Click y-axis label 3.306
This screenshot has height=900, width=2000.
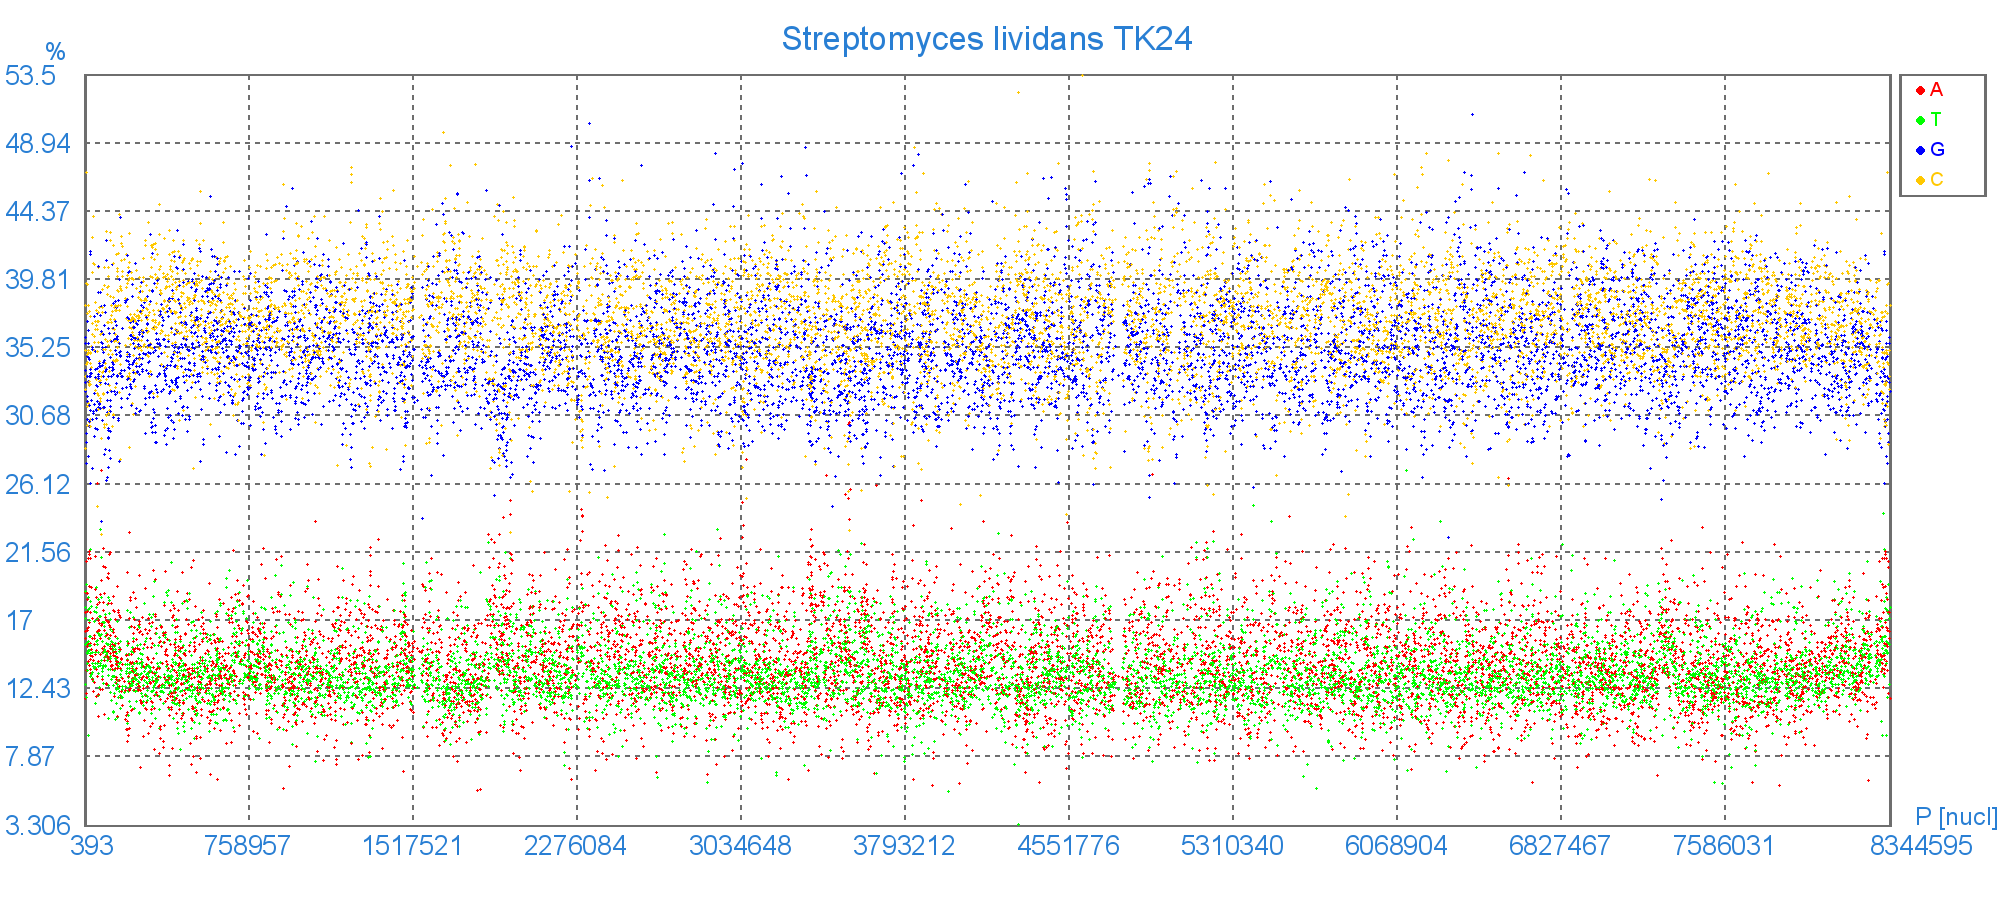click(x=38, y=826)
